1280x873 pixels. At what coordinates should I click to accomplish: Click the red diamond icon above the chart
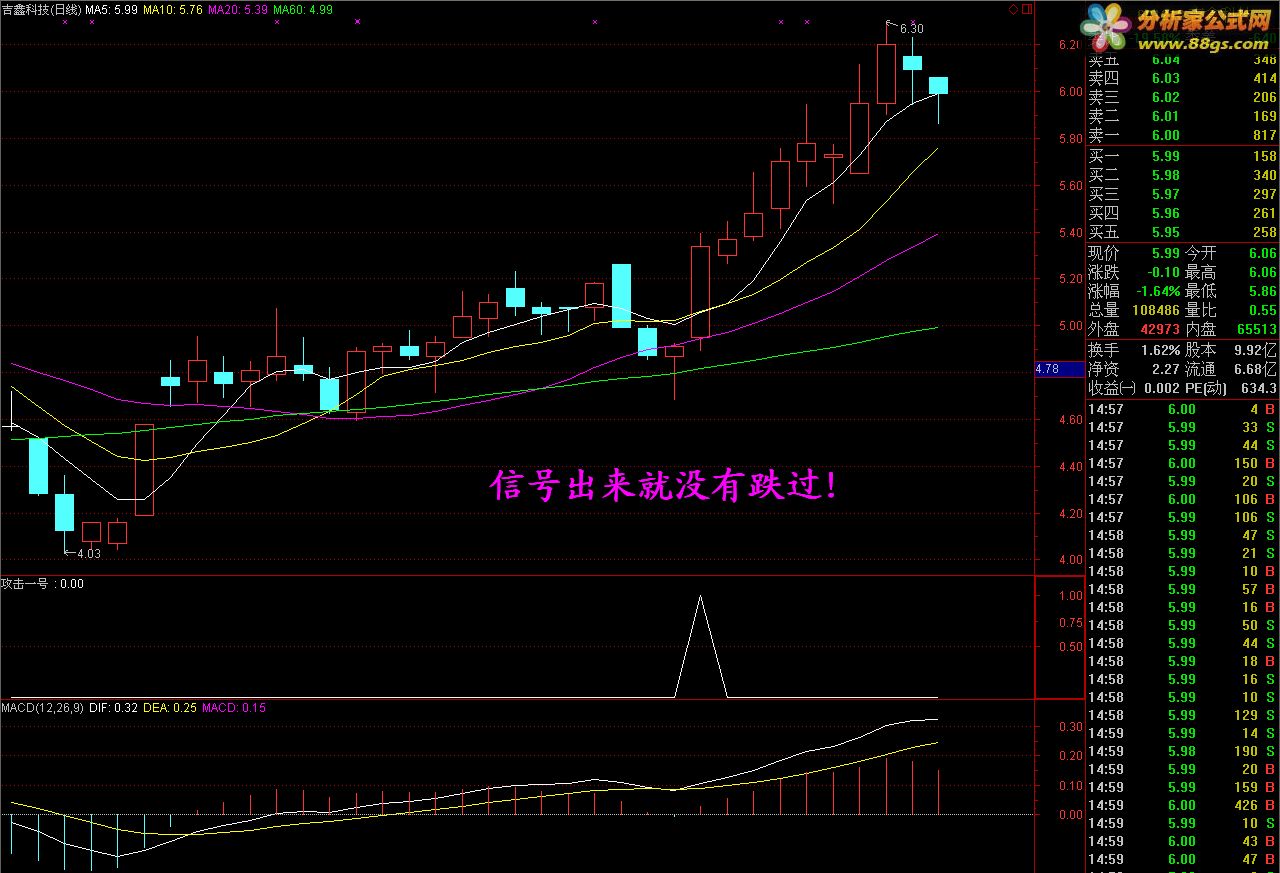pos(1012,8)
